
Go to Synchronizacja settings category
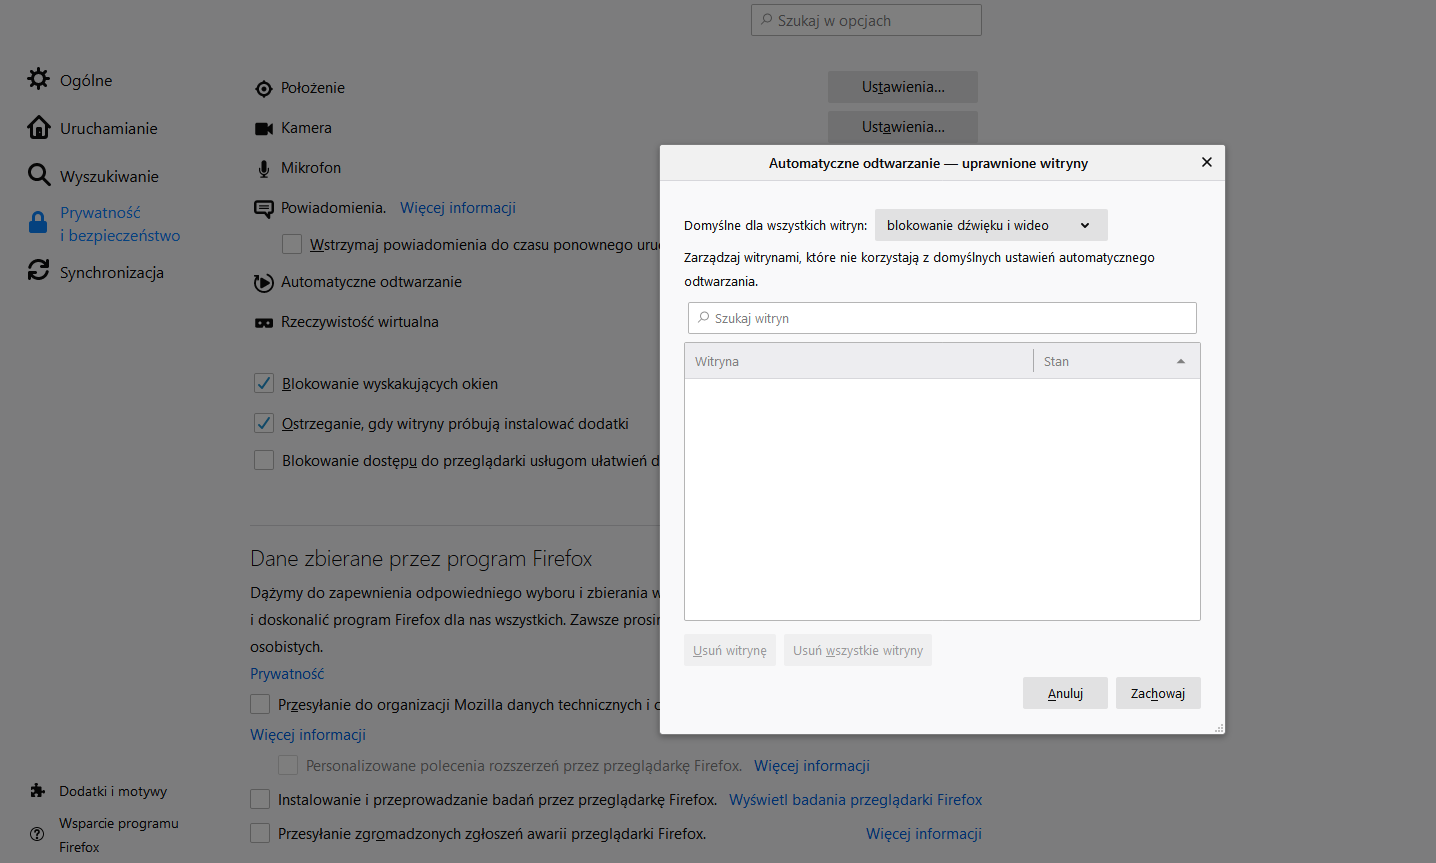point(111,272)
